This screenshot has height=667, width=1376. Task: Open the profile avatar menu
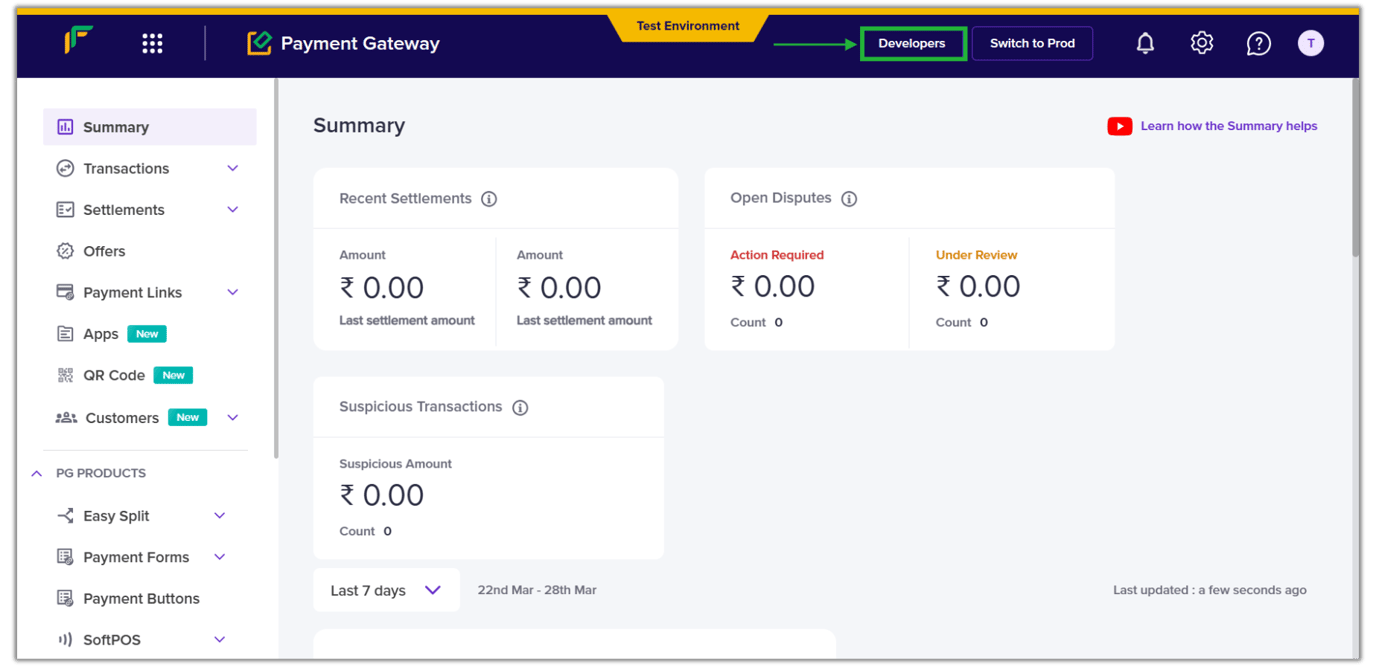pyautogui.click(x=1311, y=43)
